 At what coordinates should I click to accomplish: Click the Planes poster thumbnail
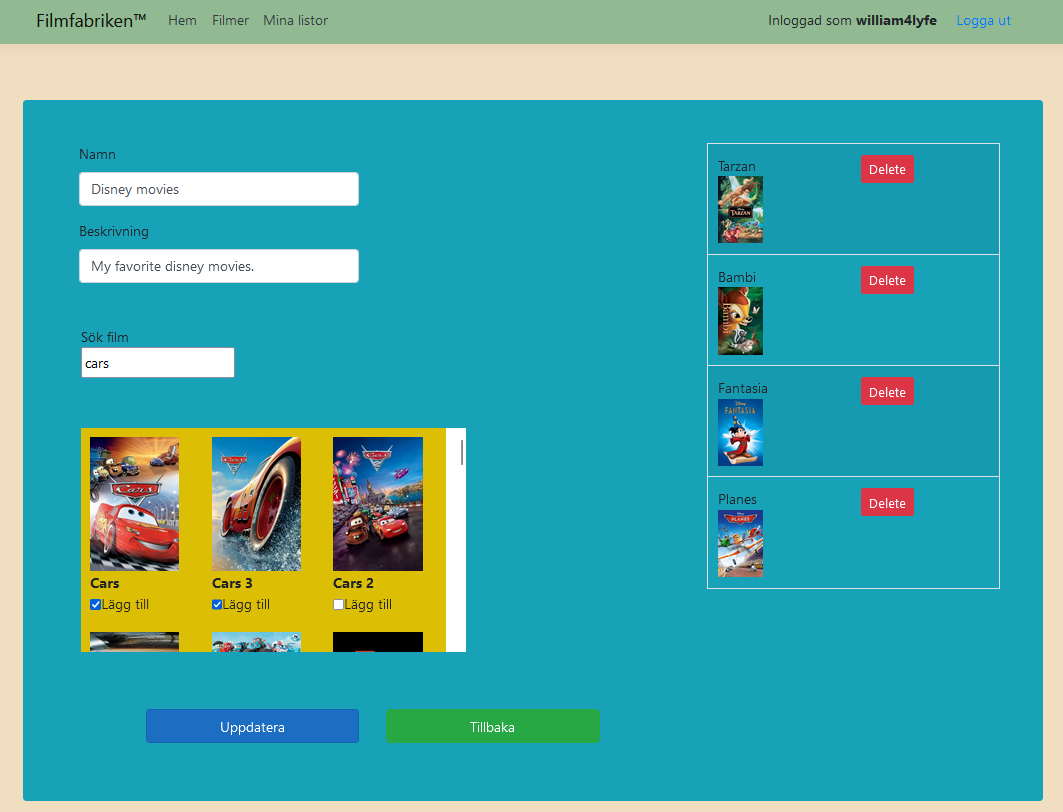click(740, 544)
